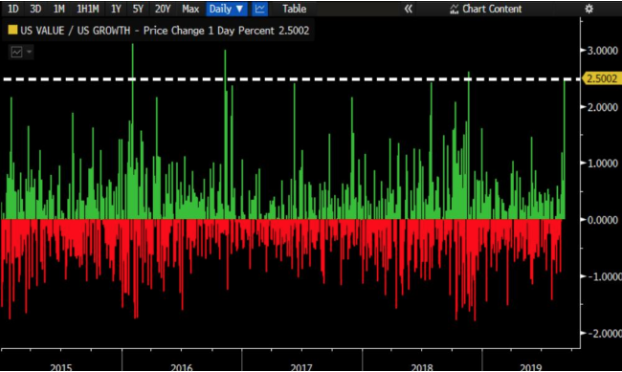The height and width of the screenshot is (372, 622).
Task: Click the 2.5002 yellow value tag
Action: point(602,79)
